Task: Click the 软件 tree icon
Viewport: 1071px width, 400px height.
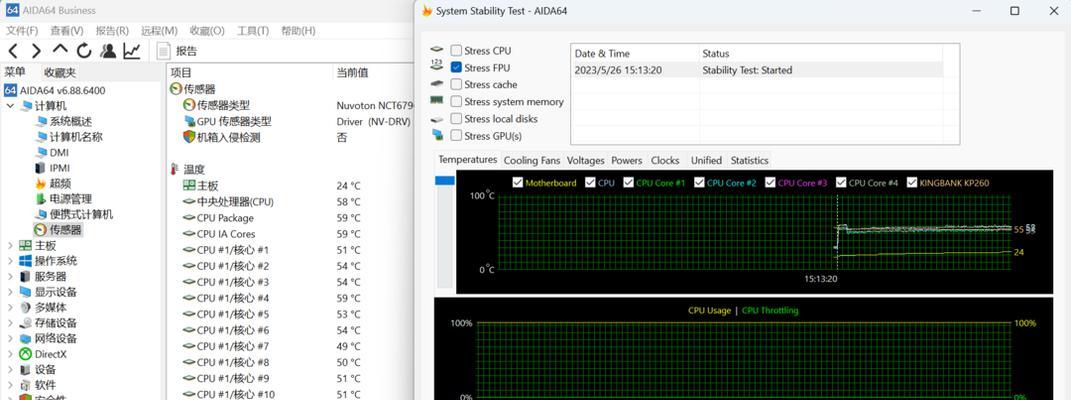Action: pyautogui.click(x=25, y=386)
